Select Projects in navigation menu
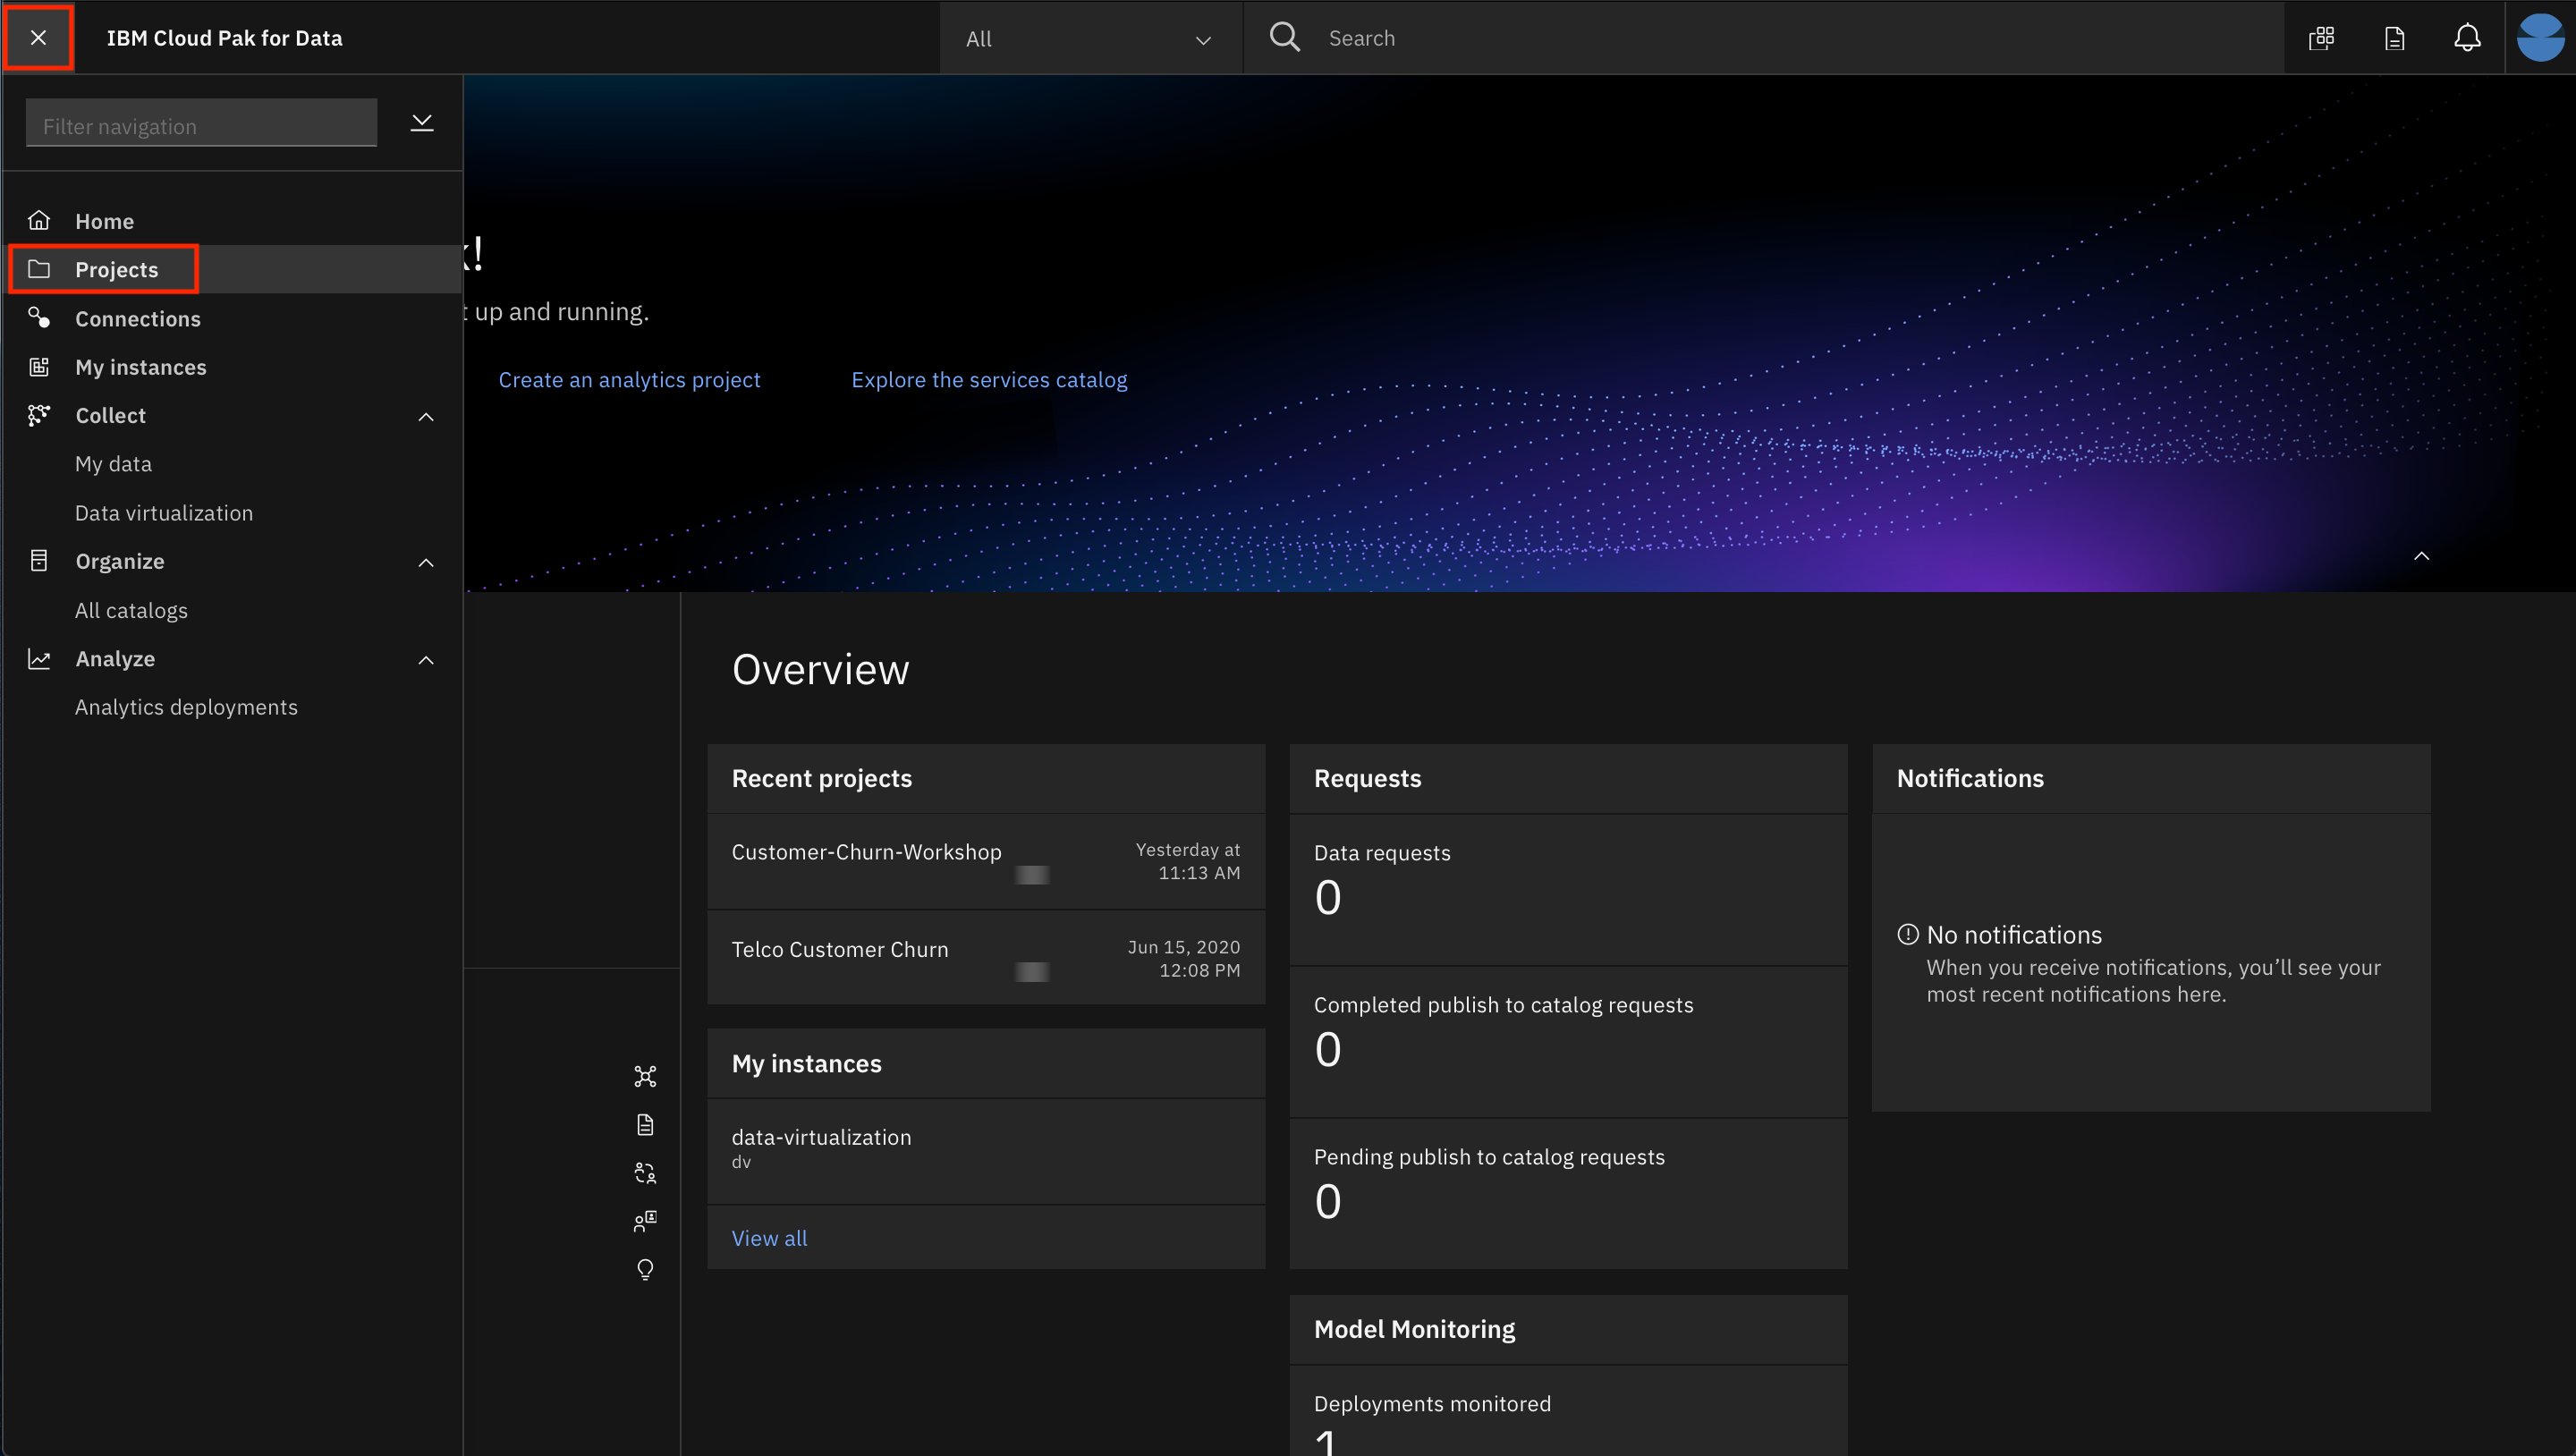Viewport: 2576px width, 1456px height. pyautogui.click(x=116, y=269)
